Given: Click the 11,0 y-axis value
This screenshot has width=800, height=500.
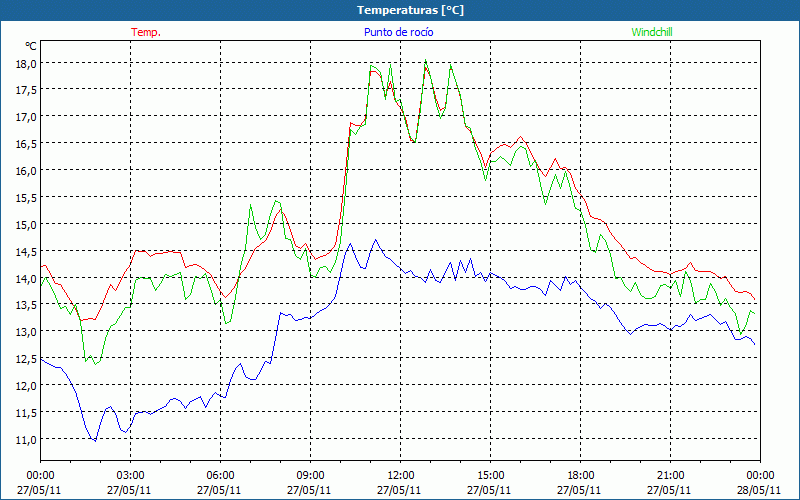Looking at the screenshot, I should tap(27, 439).
